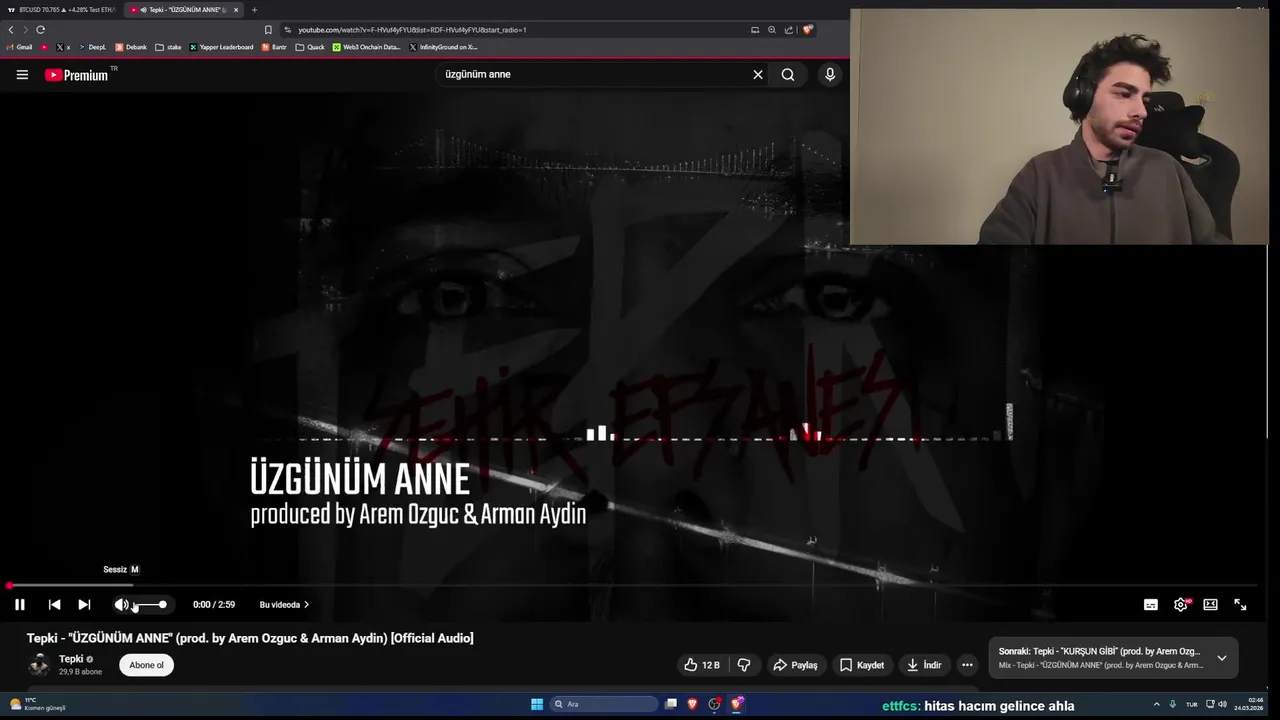Open the Windows Start menu
Image resolution: width=1280 pixels, height=720 pixels.
[x=537, y=704]
